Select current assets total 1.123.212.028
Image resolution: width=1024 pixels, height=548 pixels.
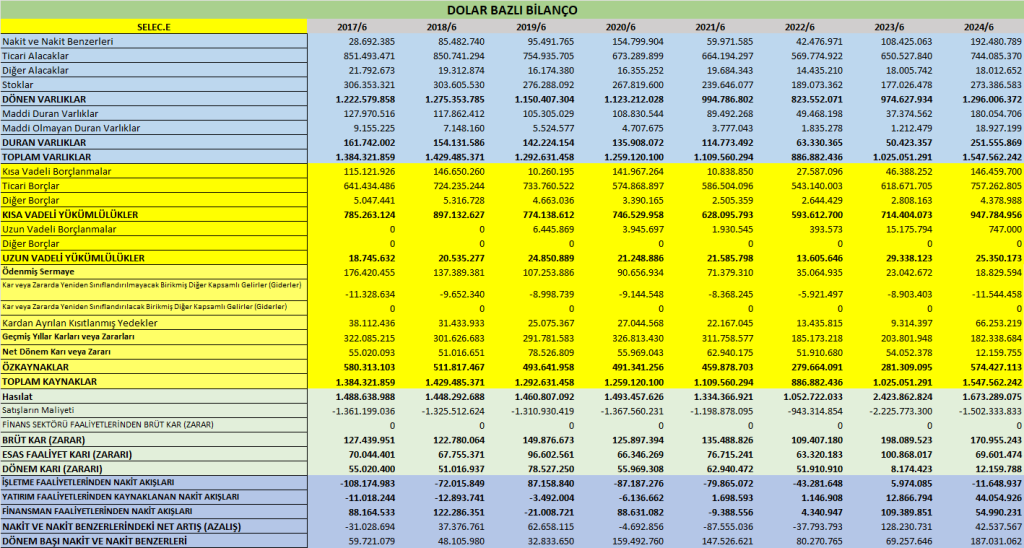point(631,99)
